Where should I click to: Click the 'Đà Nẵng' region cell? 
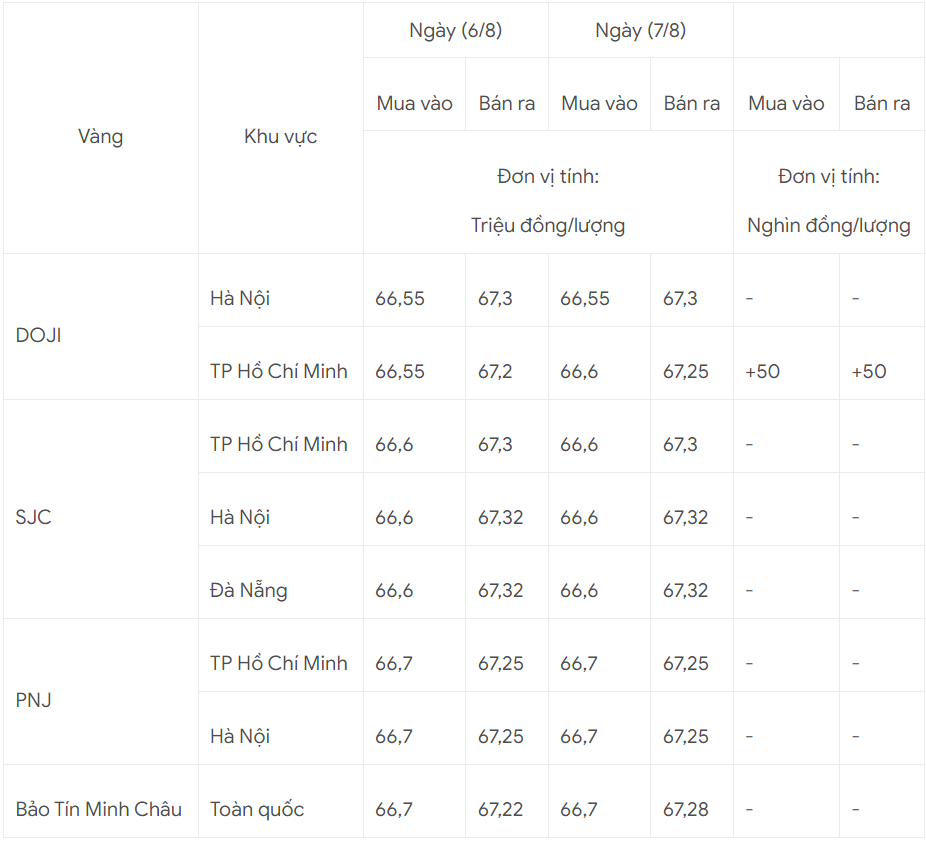click(249, 590)
